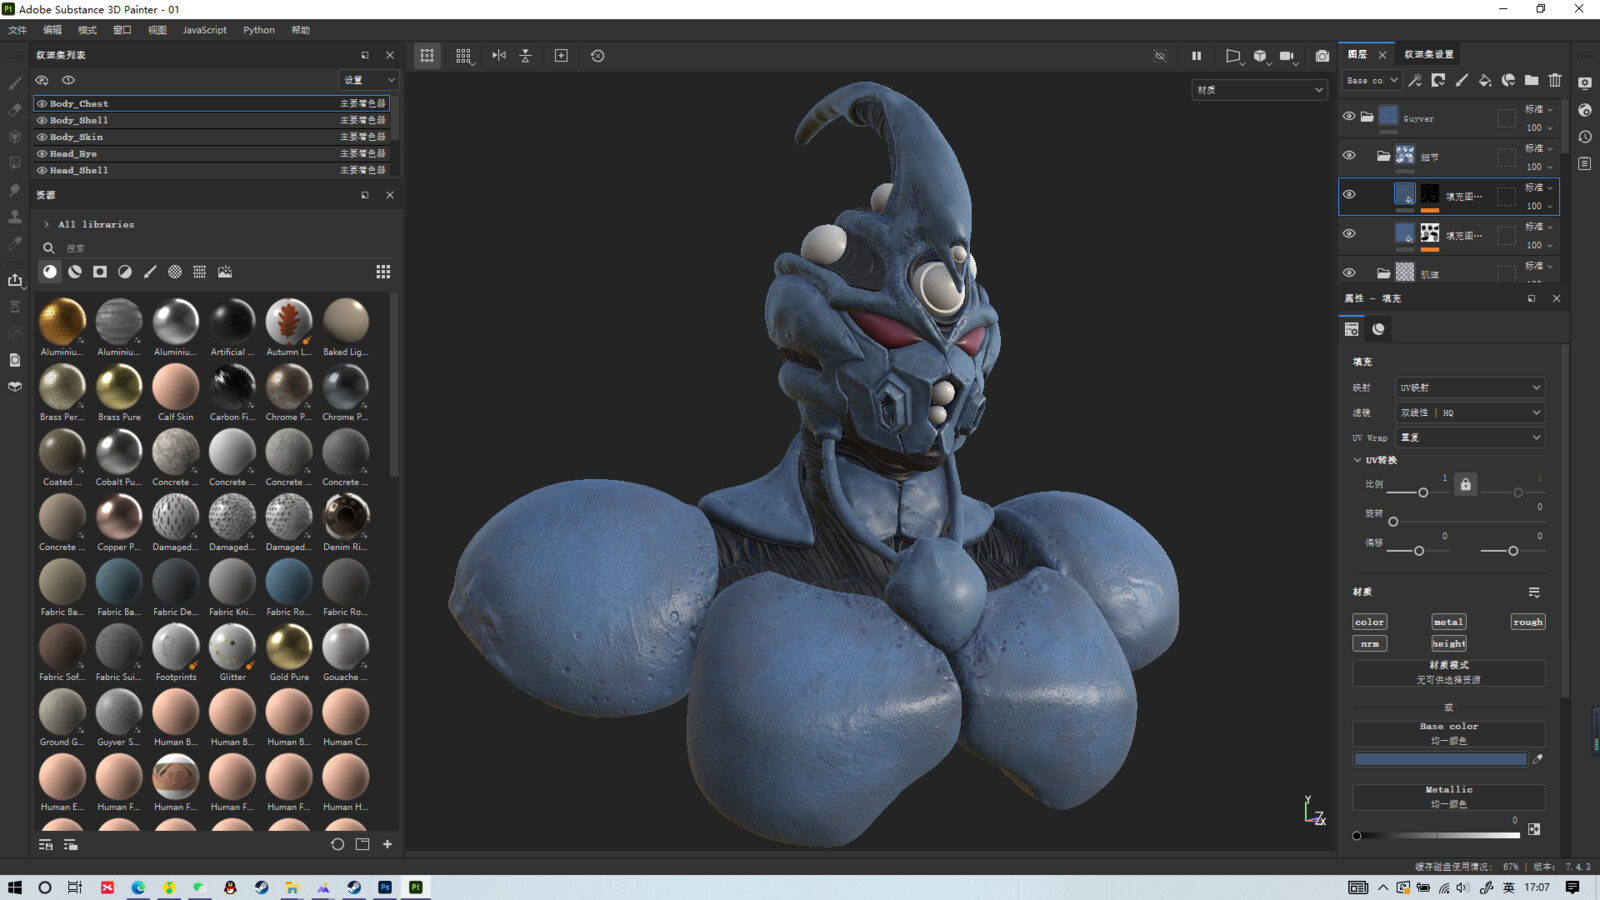Add a smart material layer
The height and width of the screenshot is (900, 1600).
coord(1508,80)
